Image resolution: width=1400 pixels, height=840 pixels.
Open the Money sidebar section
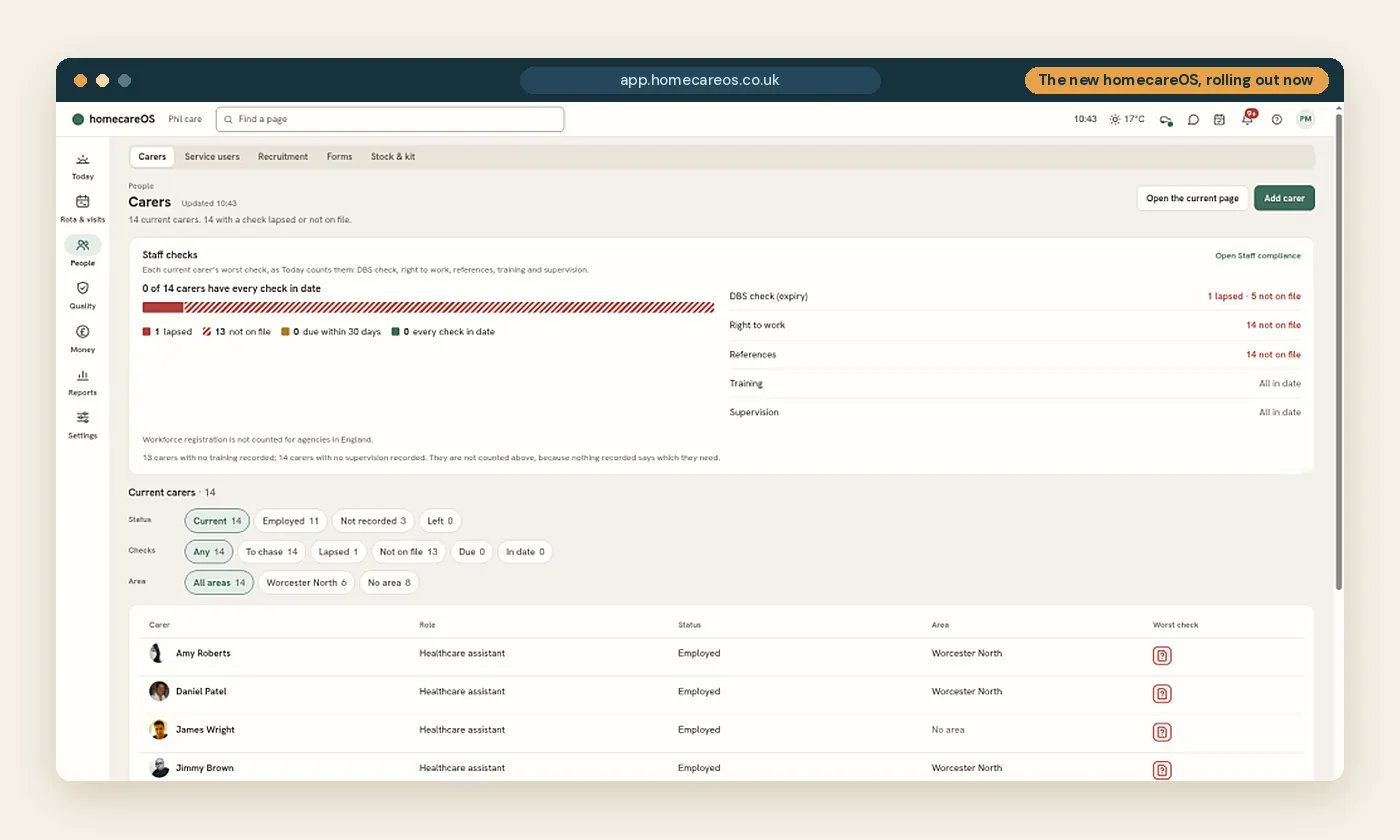click(82, 338)
